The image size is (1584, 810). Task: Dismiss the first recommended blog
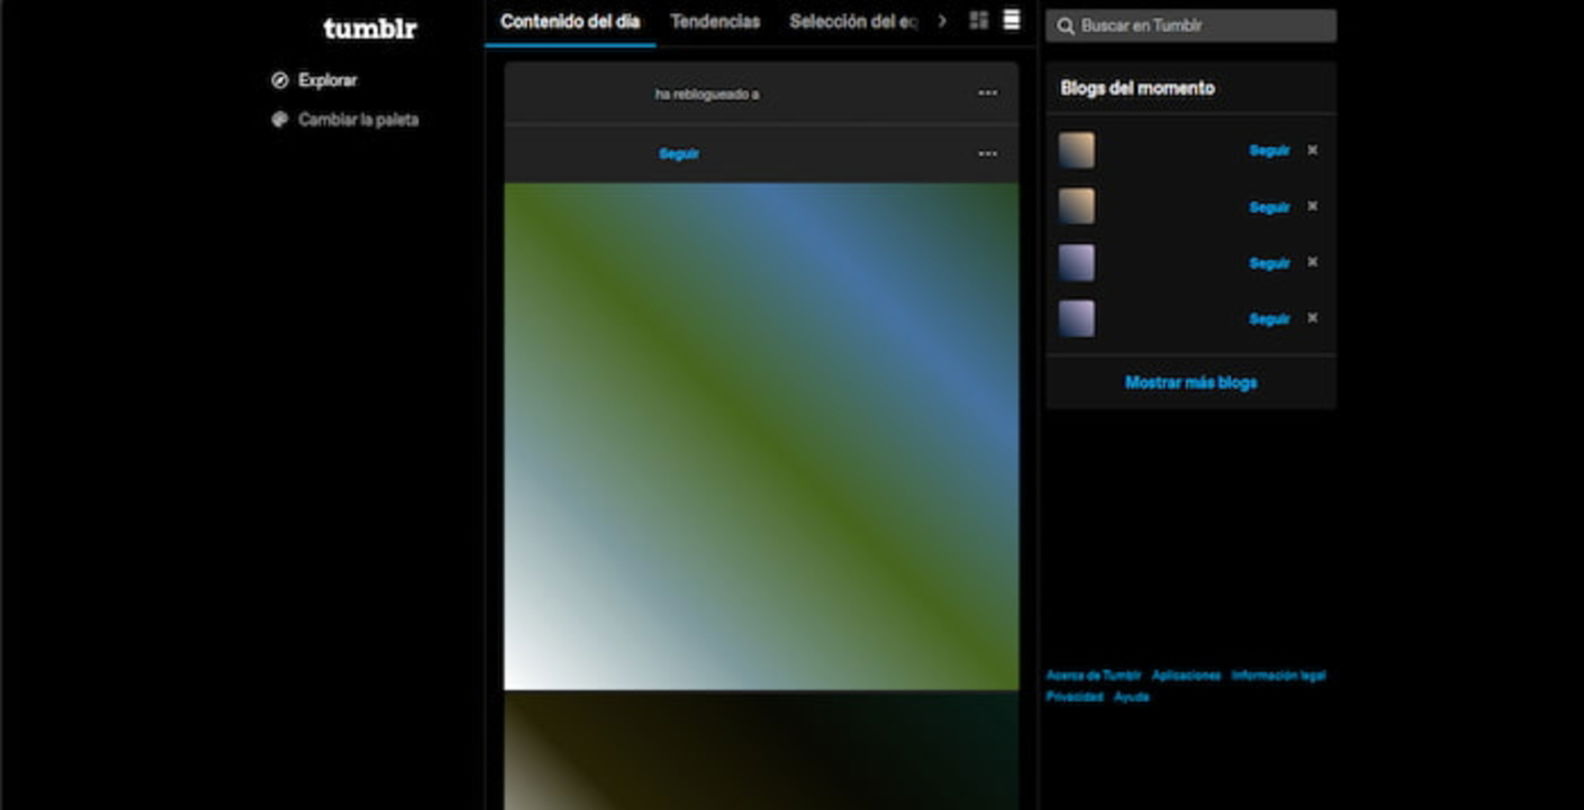point(1313,150)
